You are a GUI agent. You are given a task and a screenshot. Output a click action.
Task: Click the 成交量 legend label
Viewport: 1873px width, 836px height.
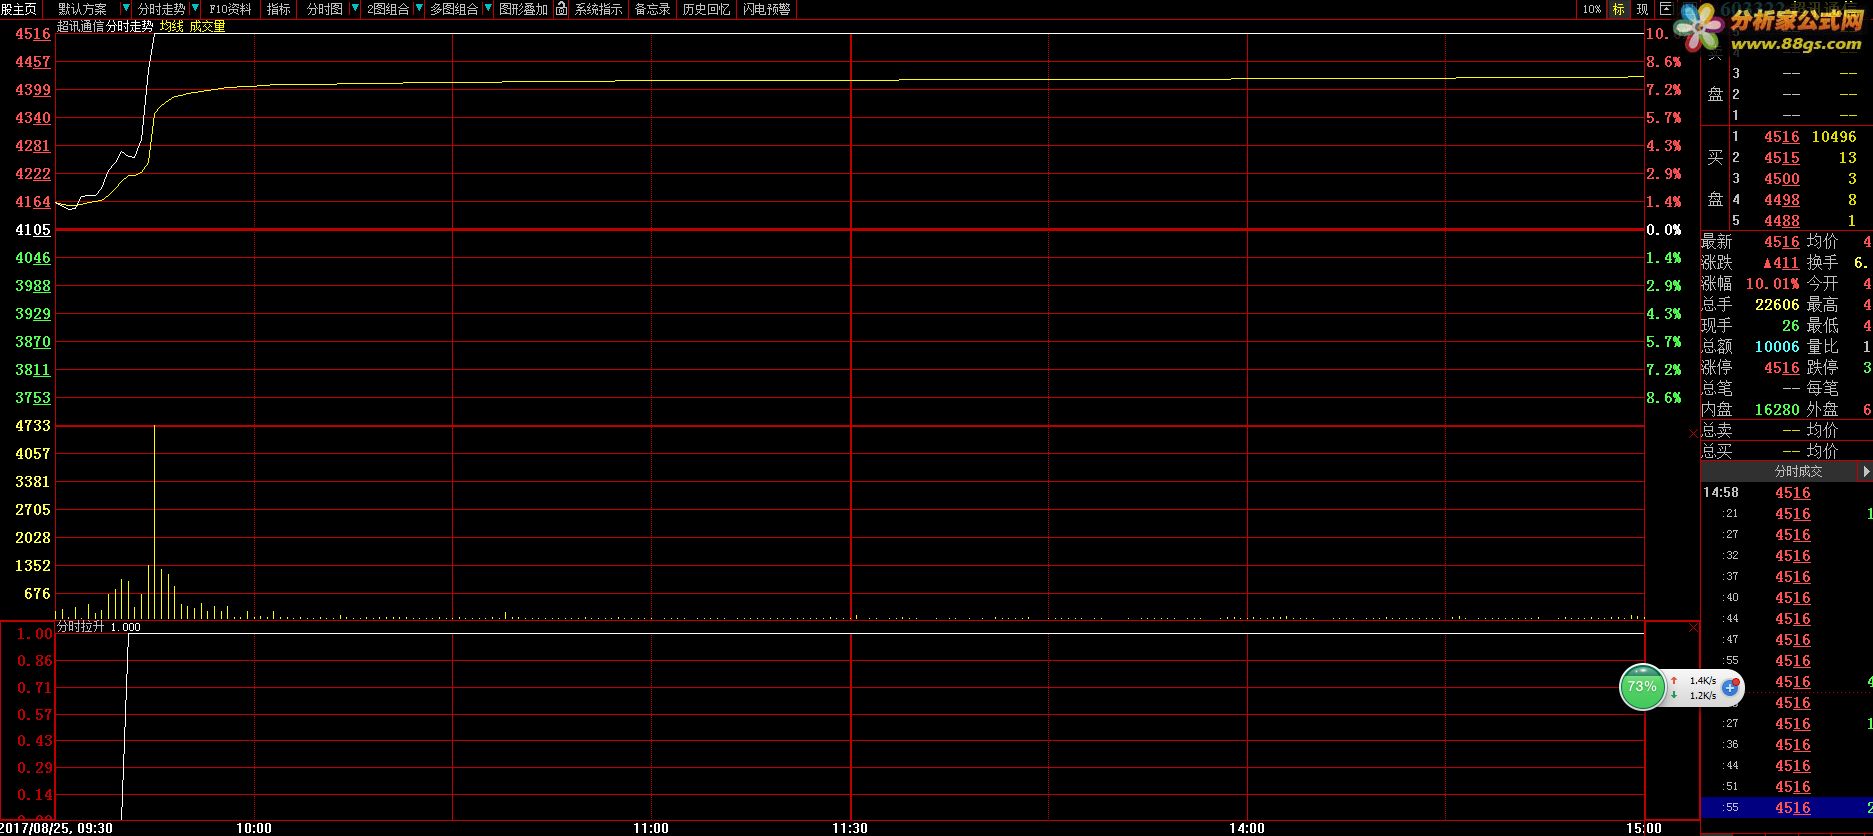coord(208,27)
